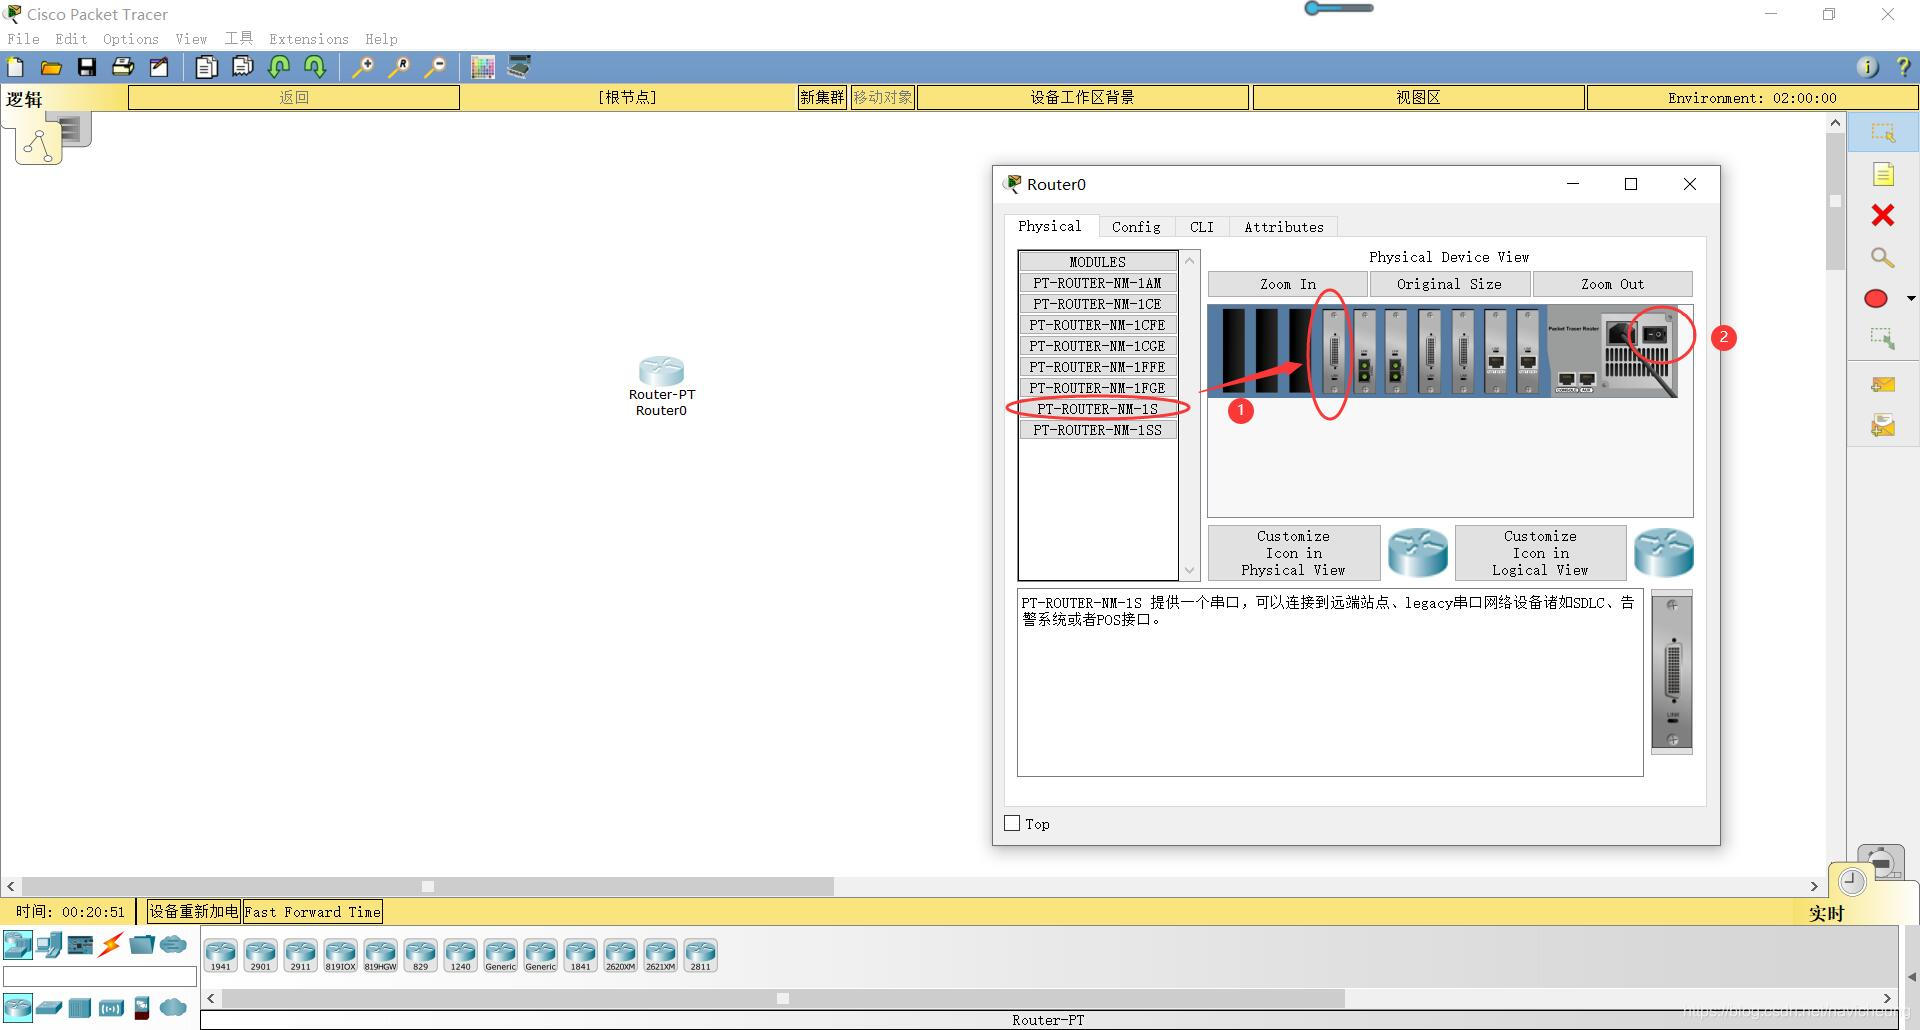Image resolution: width=1920 pixels, height=1030 pixels.
Task: Open the drawing palette icon
Action: pos(483,67)
